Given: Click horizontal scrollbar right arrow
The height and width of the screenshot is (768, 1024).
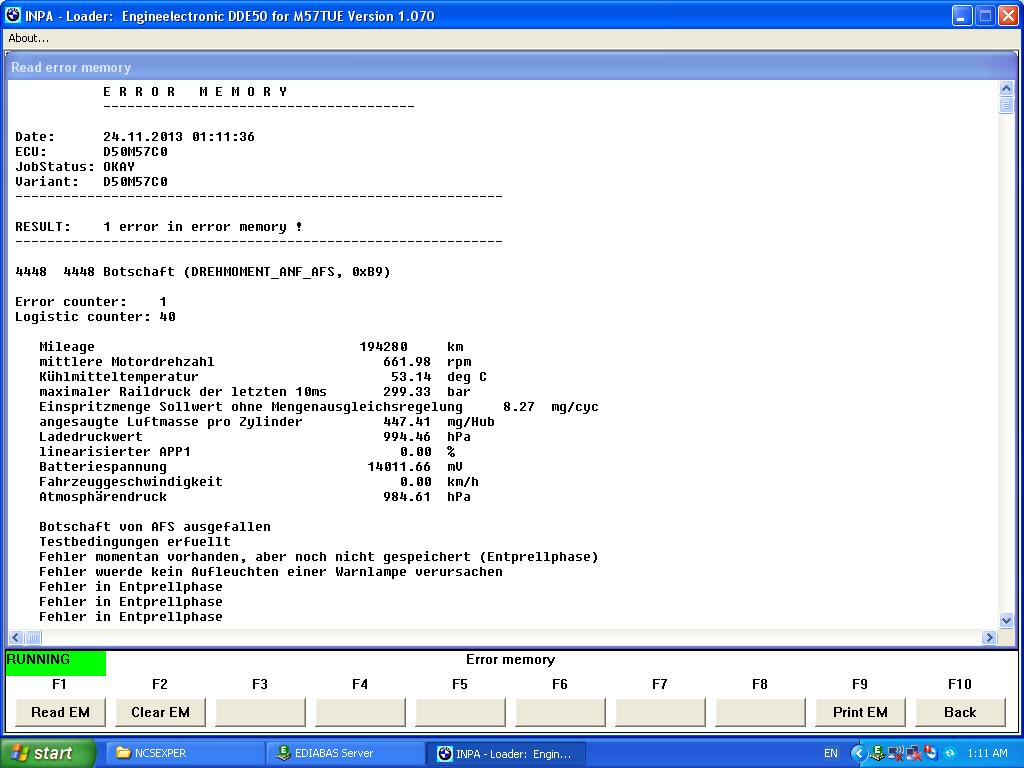Looking at the screenshot, I should click(x=990, y=637).
